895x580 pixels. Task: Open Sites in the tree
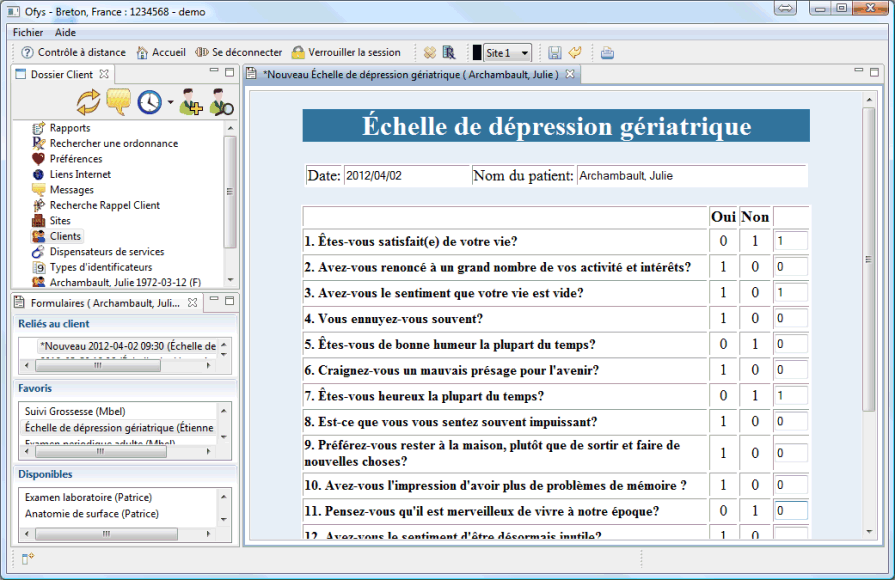pos(60,220)
